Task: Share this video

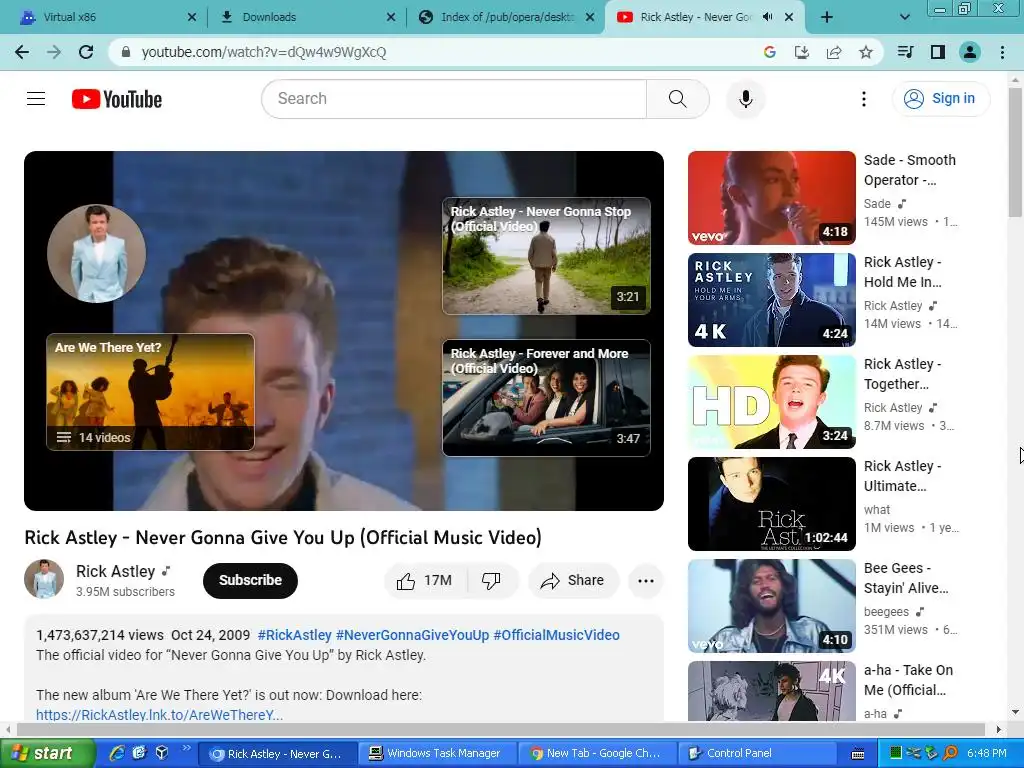Action: (x=573, y=581)
